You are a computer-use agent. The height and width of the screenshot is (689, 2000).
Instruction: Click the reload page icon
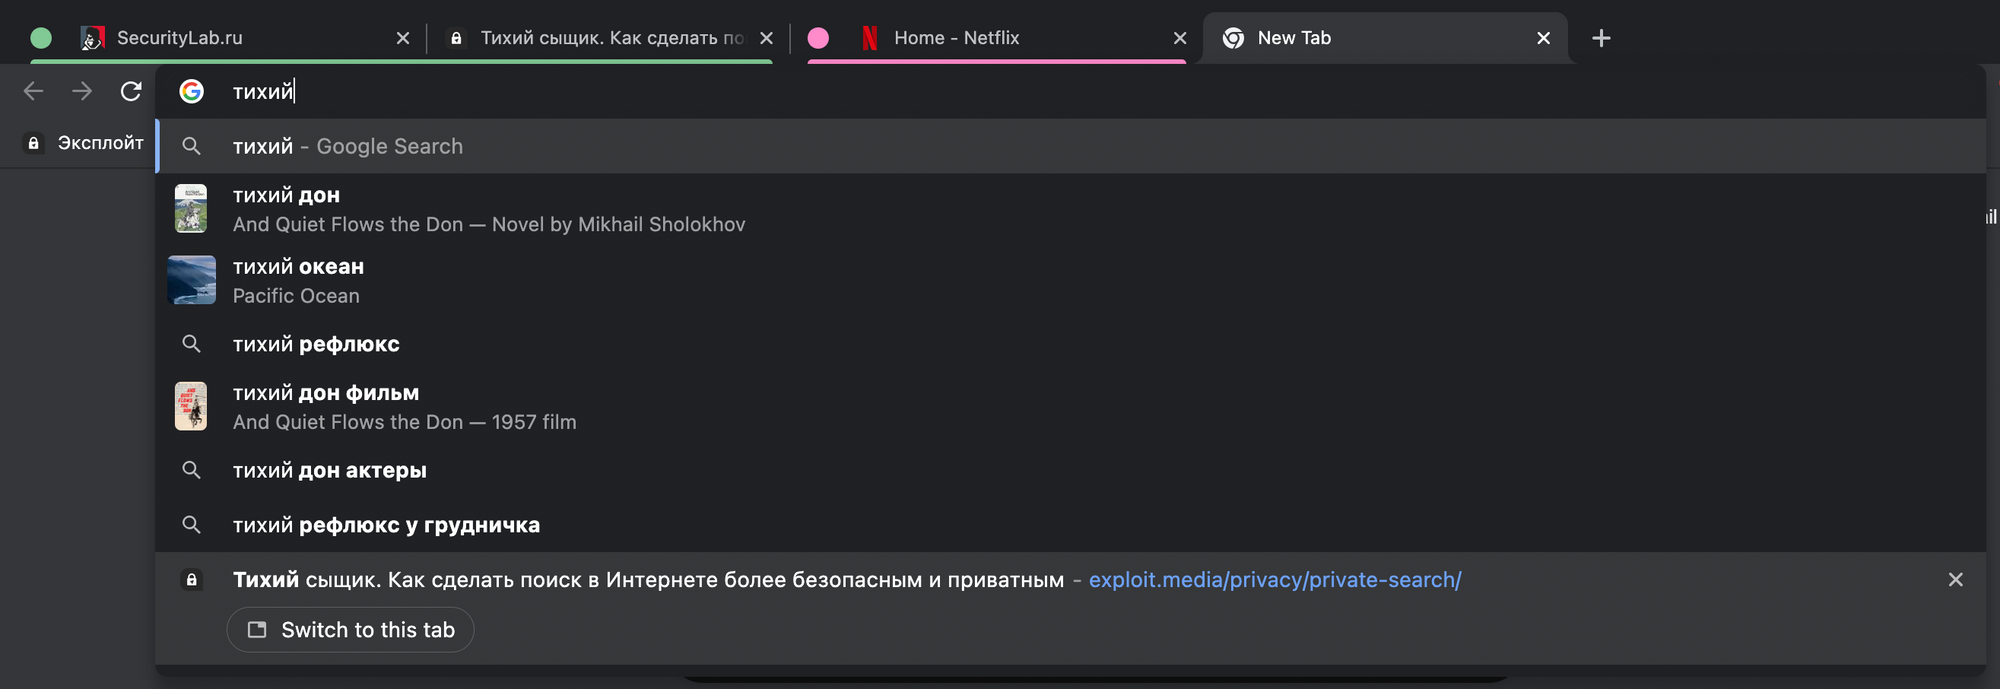(131, 92)
